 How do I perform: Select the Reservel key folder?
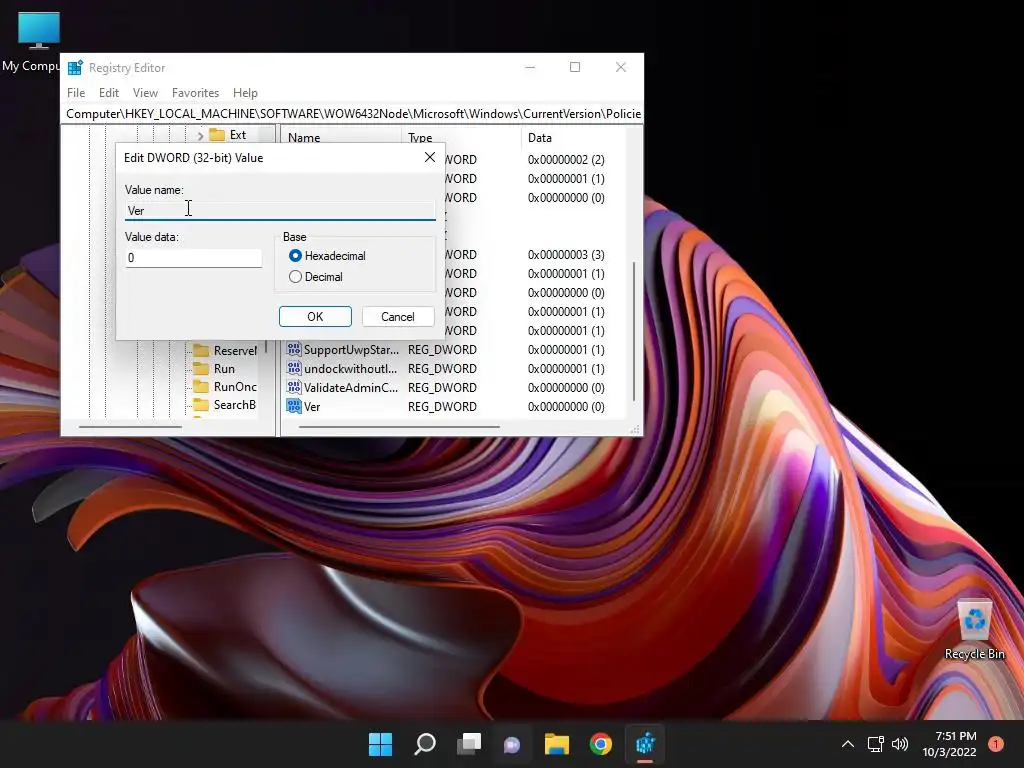pos(225,351)
